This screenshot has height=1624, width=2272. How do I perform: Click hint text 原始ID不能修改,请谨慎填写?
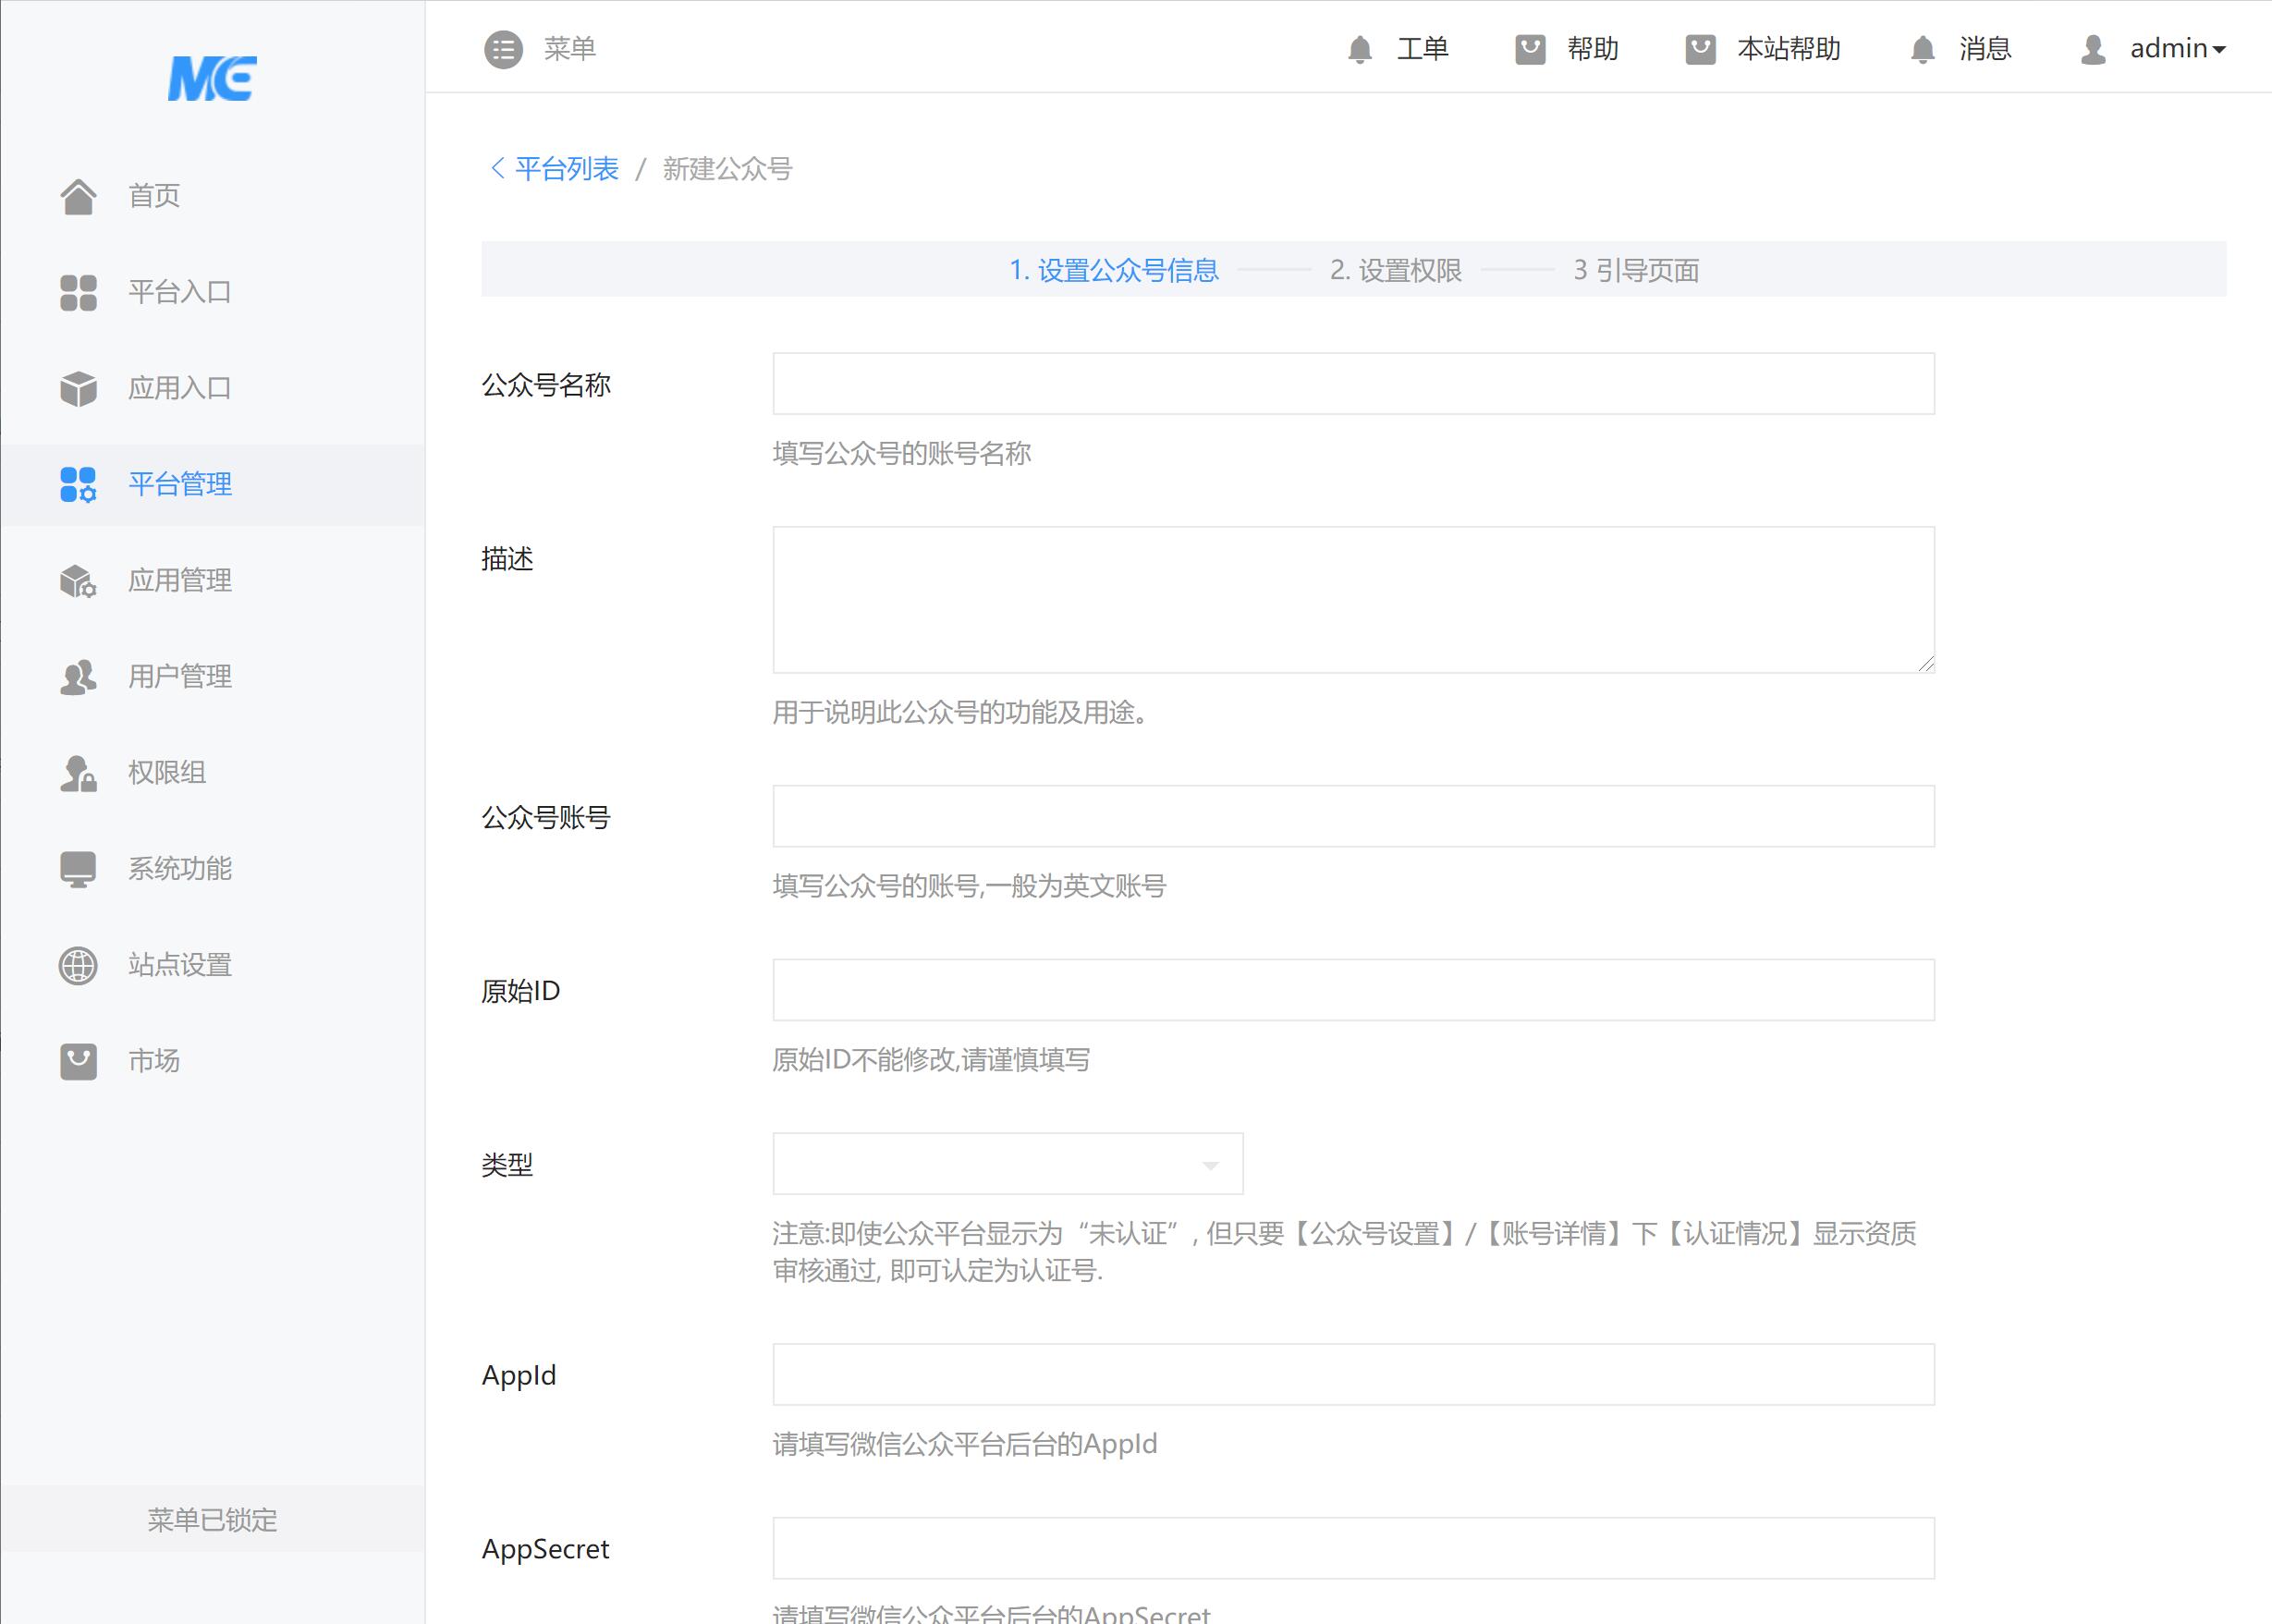pos(930,1059)
